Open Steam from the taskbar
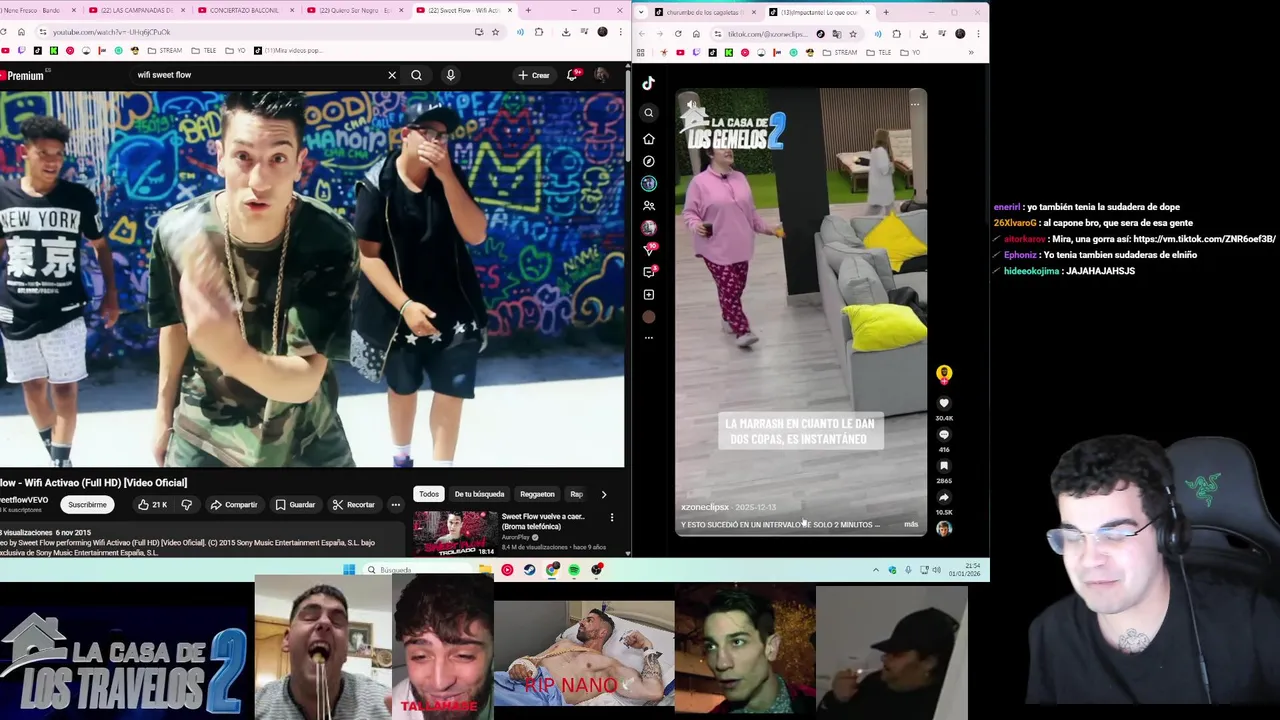The image size is (1280, 720). 529,570
